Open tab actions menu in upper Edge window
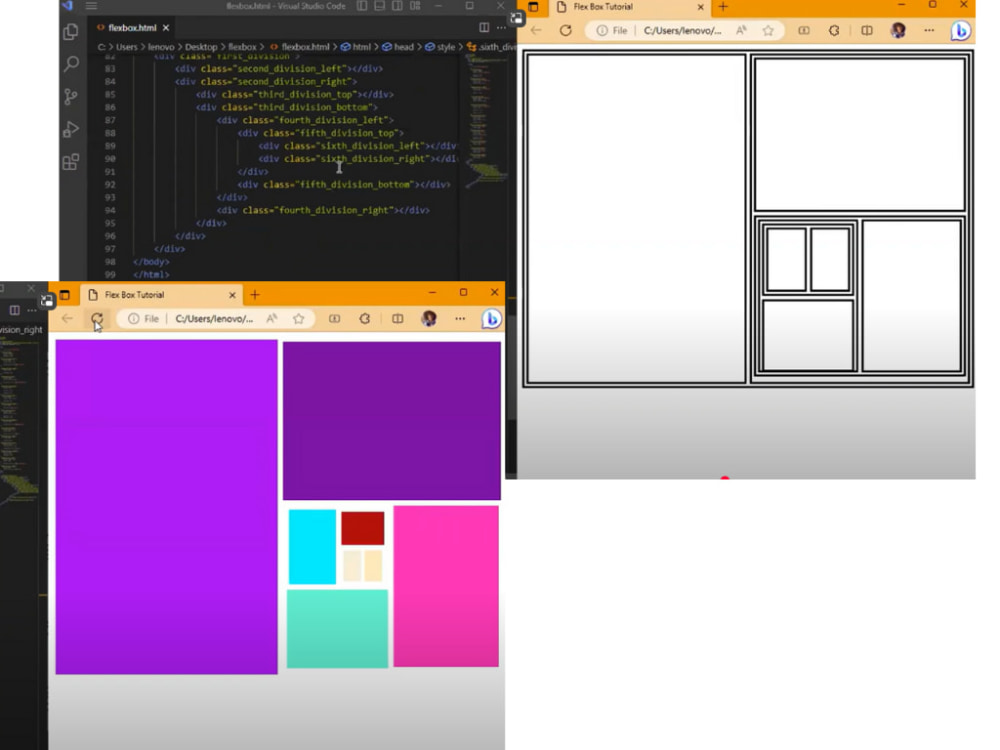Image resolution: width=1000 pixels, height=750 pixels. tap(533, 7)
